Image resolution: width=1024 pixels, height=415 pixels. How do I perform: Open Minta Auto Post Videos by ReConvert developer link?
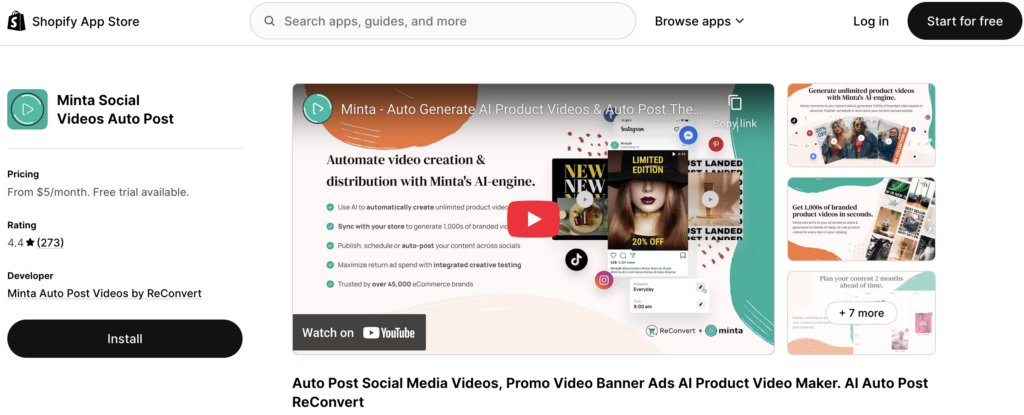point(104,293)
